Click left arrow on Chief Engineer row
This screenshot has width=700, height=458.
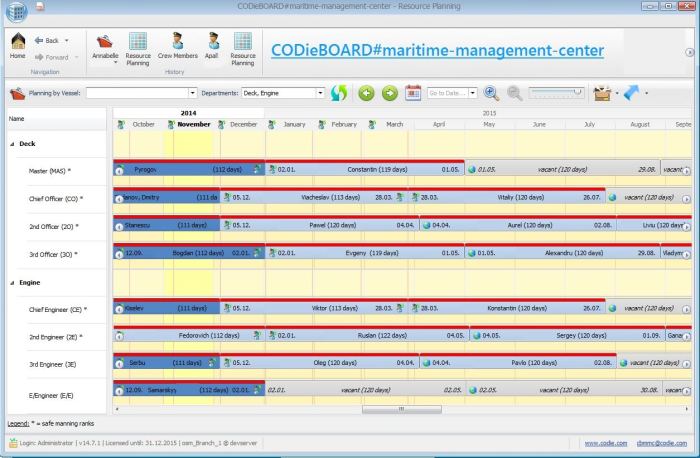[119, 309]
